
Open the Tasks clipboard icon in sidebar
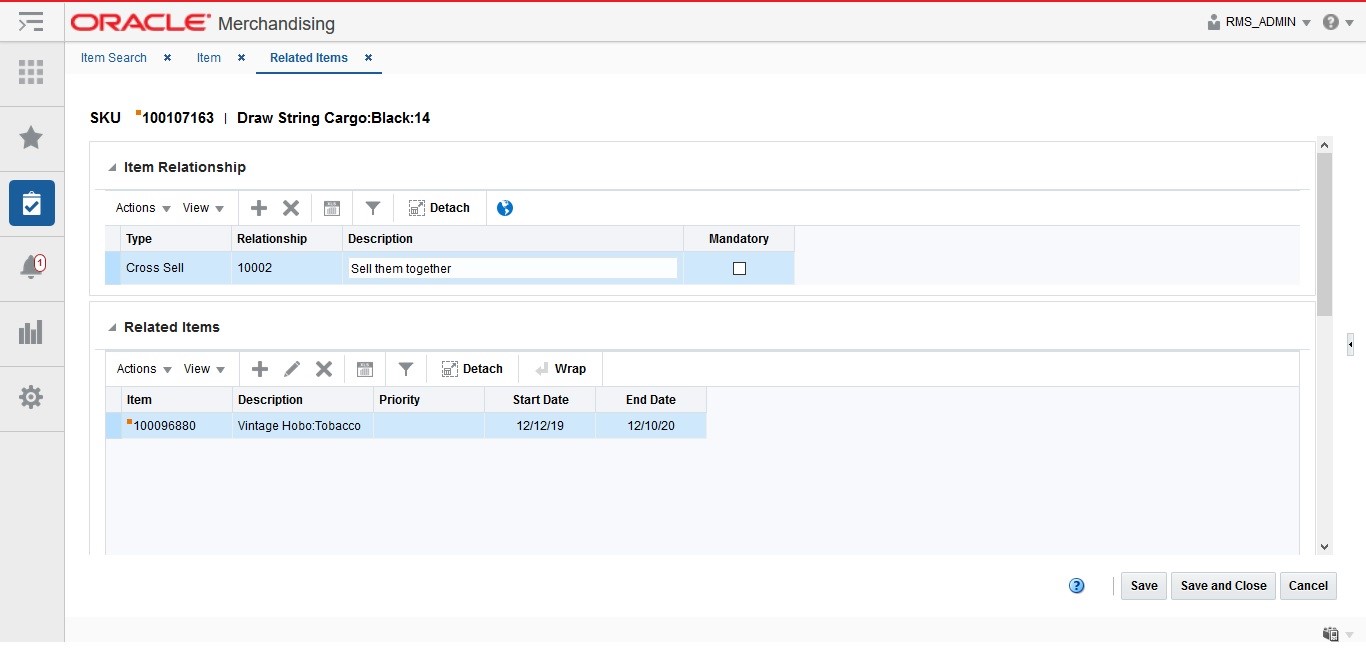(31, 203)
